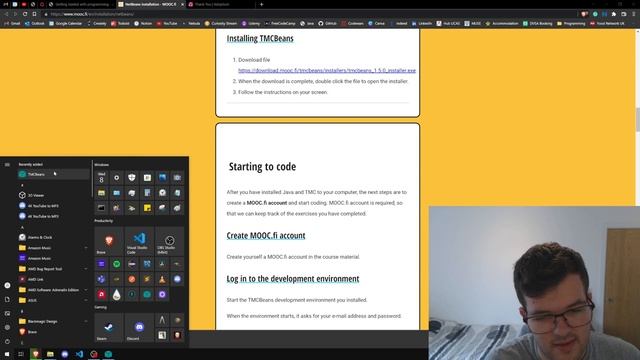The height and width of the screenshot is (360, 640).
Task: Open browser extensions puzzle icon
Action: tap(613, 14)
